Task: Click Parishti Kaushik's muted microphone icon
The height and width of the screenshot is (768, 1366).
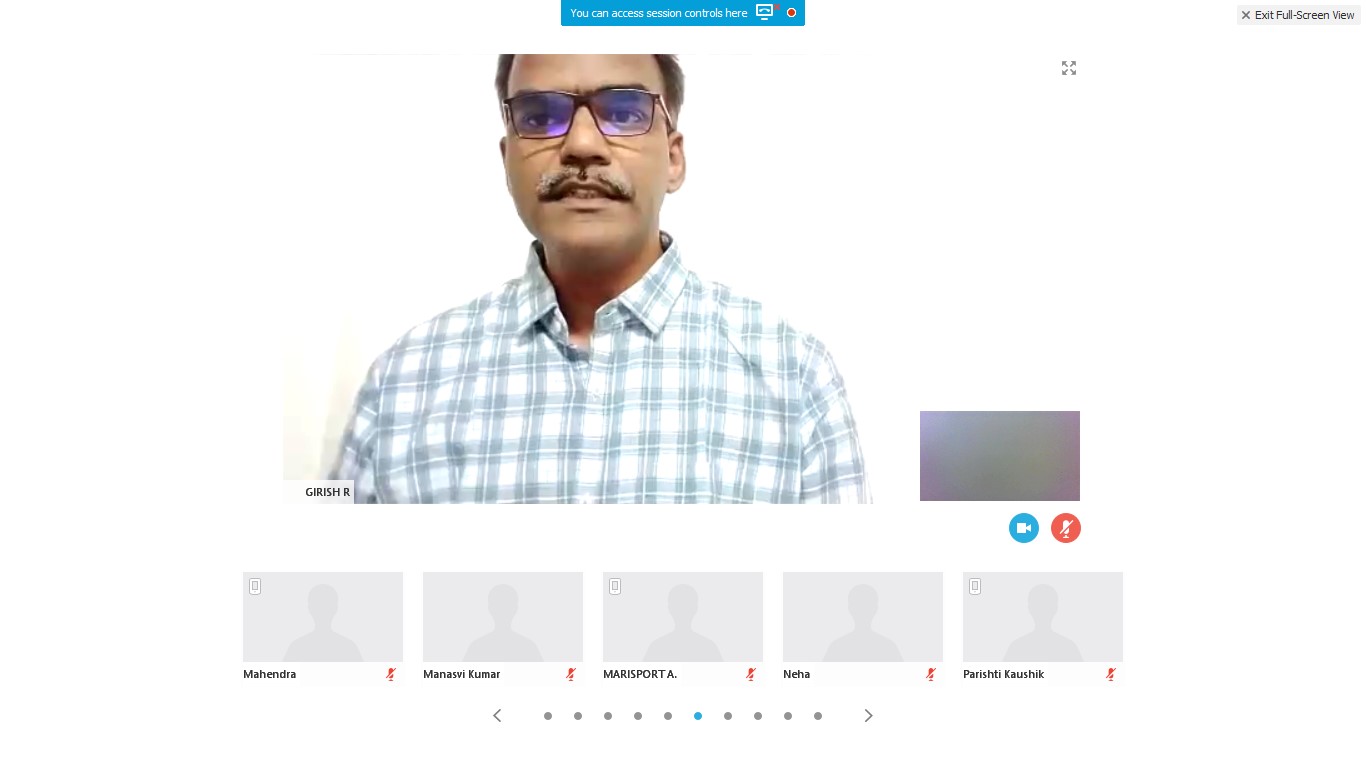Action: tap(1111, 675)
